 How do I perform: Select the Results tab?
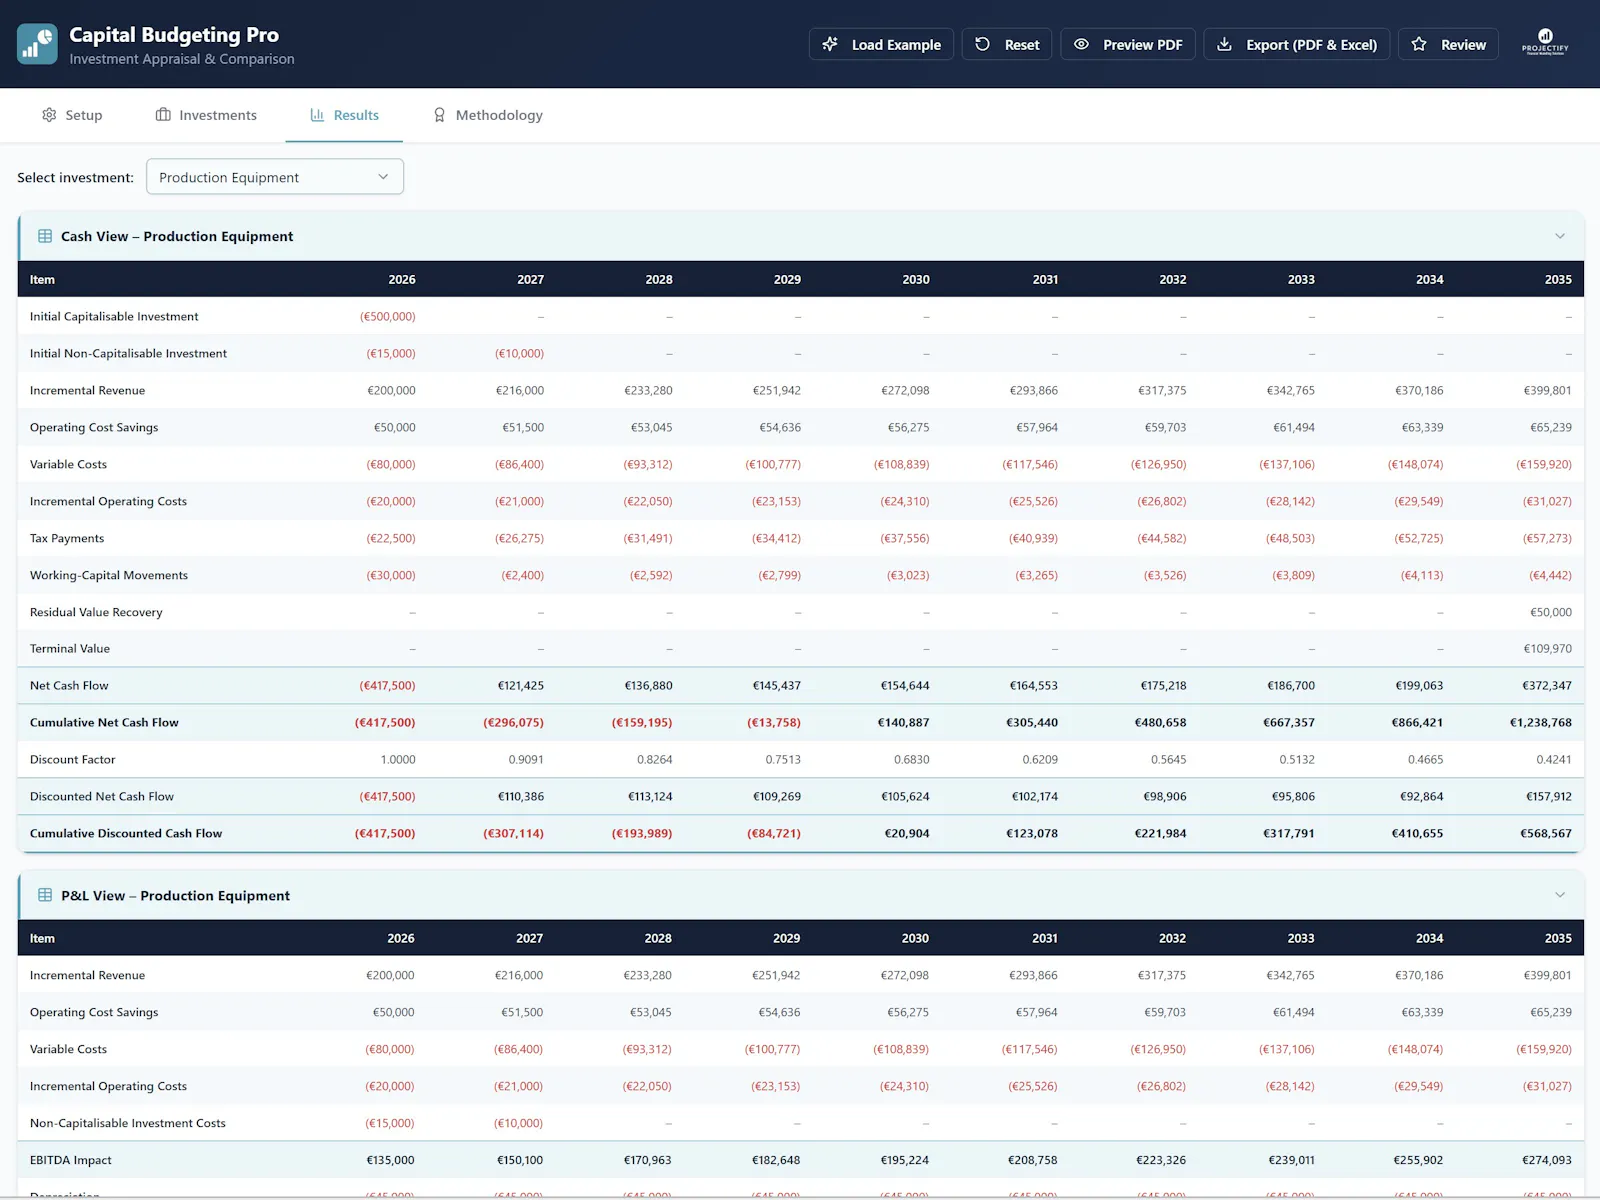click(x=344, y=115)
